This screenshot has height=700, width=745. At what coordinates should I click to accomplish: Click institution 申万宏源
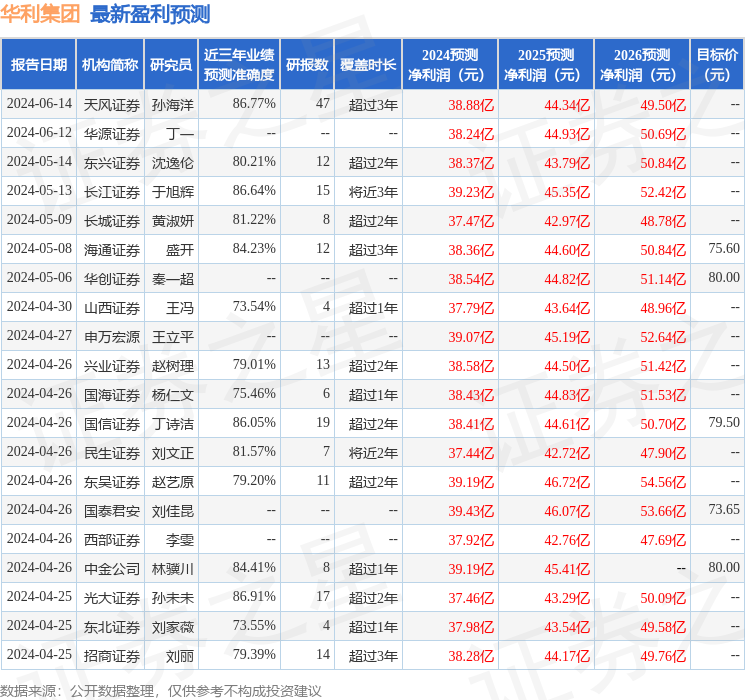click(112, 337)
